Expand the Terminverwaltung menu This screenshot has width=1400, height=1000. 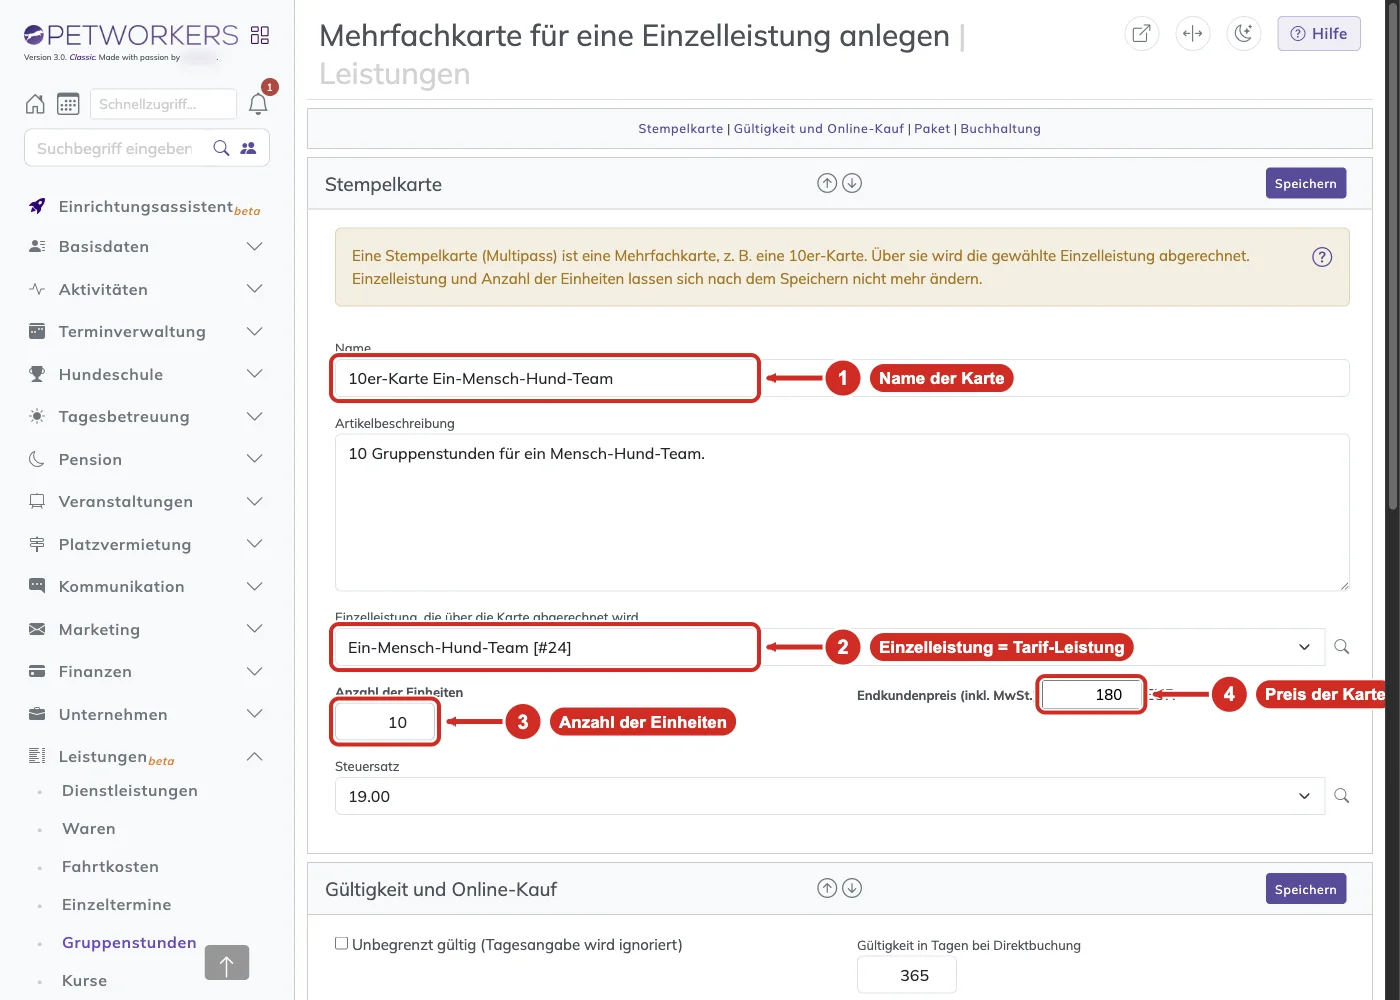[147, 331]
